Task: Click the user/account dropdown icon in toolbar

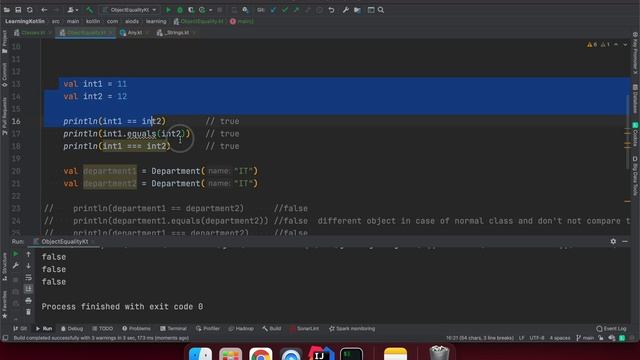Action: pyautogui.click(x=73, y=10)
